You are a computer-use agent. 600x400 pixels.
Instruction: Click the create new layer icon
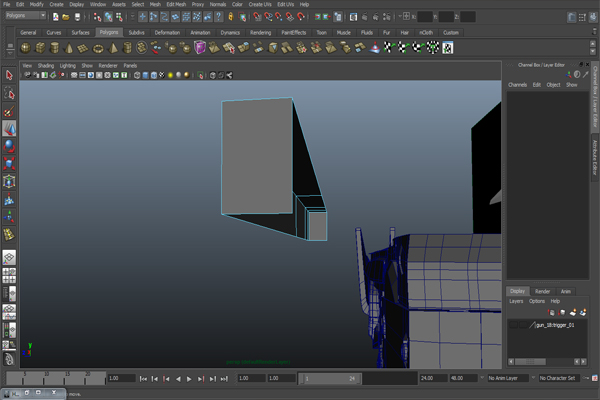point(573,312)
